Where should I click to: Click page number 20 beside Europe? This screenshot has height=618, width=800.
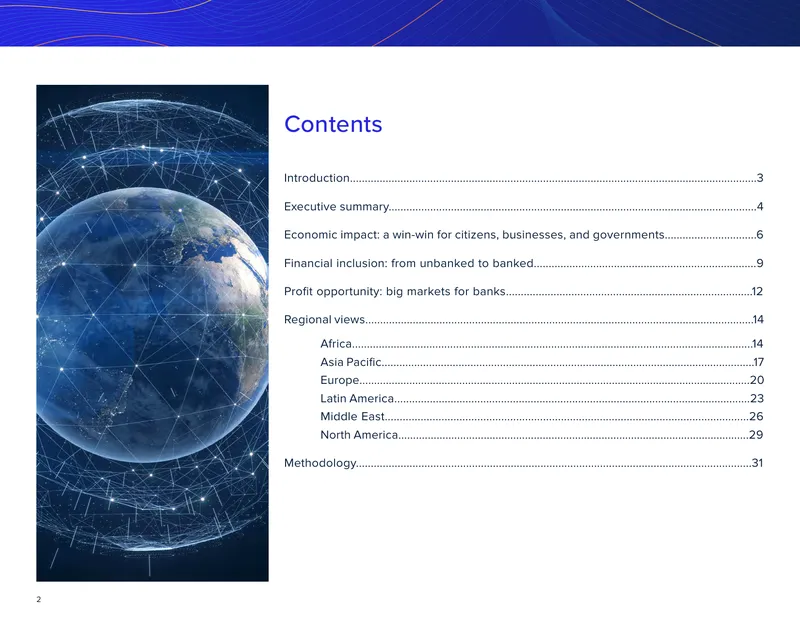(757, 380)
